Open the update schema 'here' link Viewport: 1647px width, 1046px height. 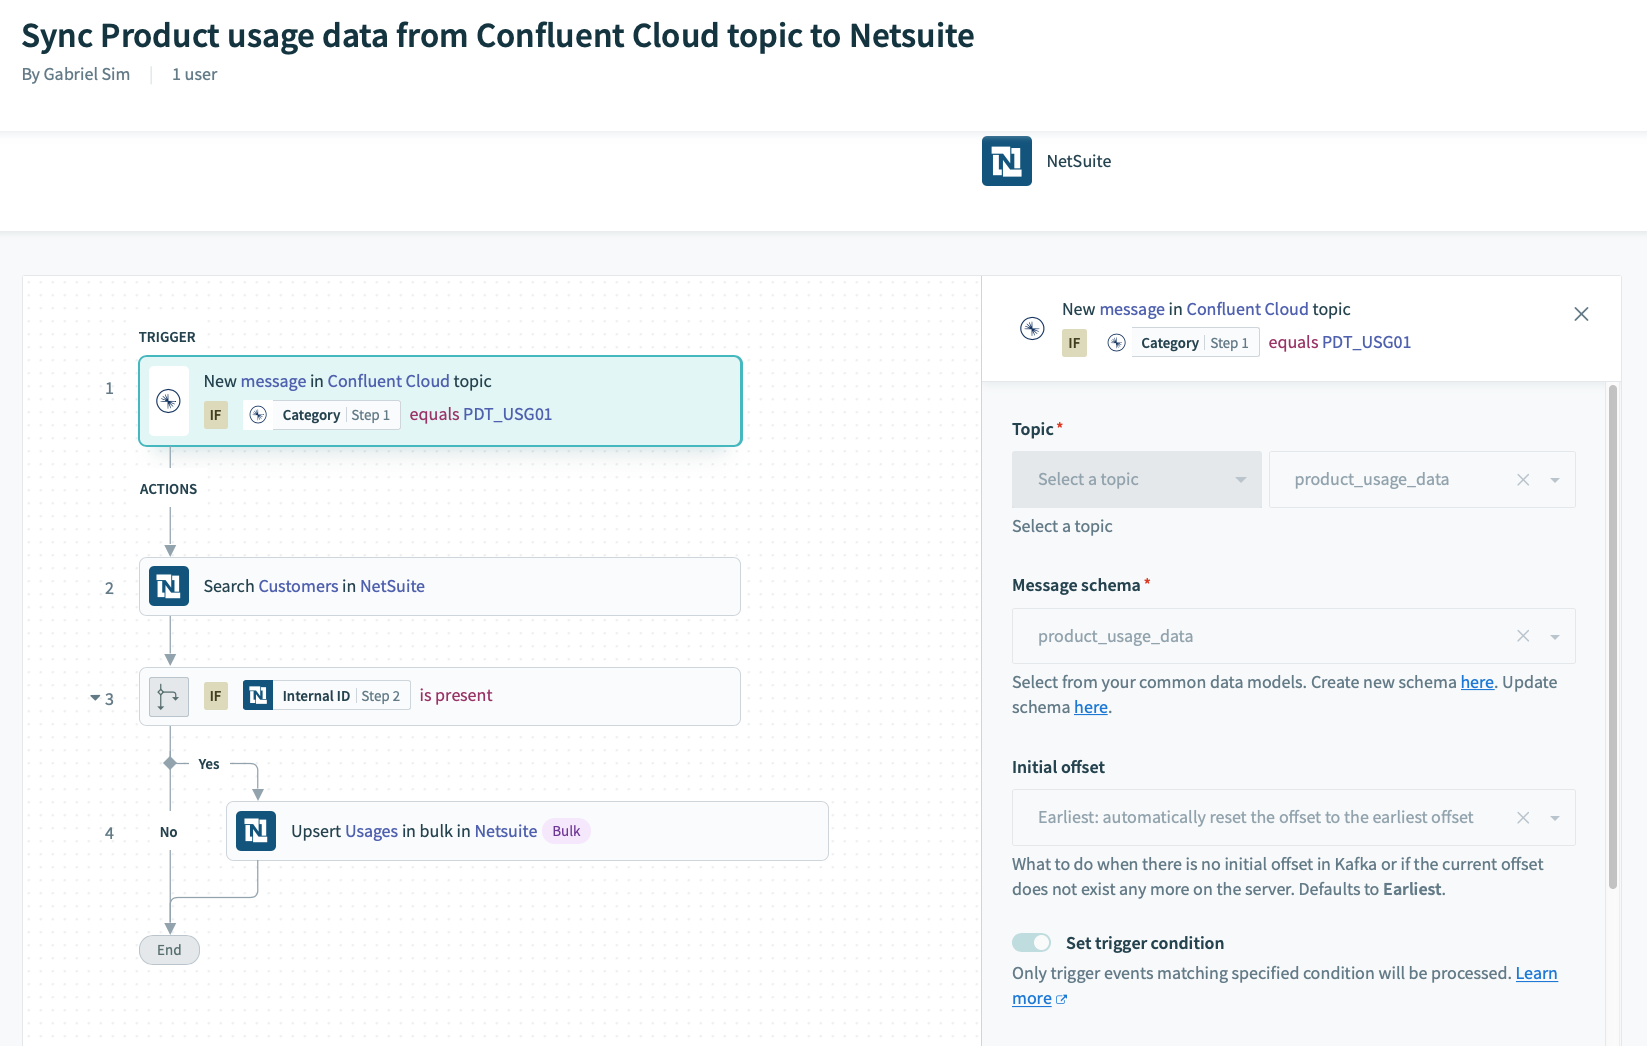click(1091, 707)
